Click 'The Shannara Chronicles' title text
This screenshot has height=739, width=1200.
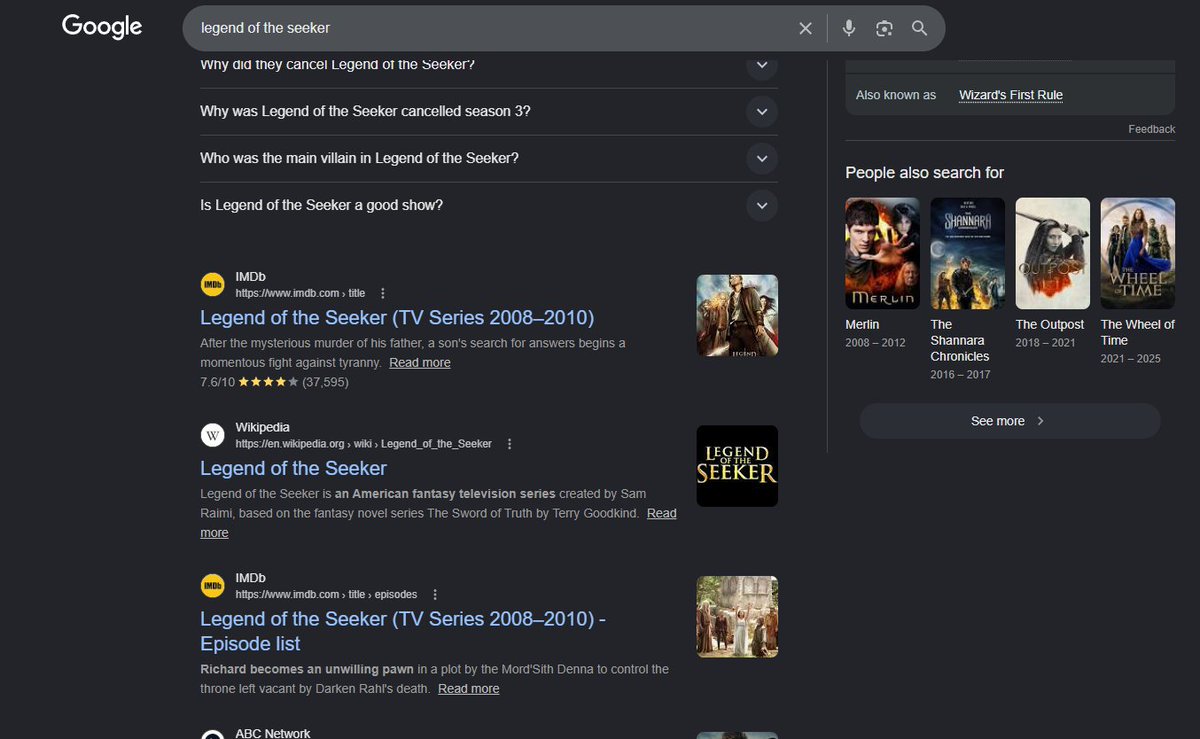click(x=960, y=340)
